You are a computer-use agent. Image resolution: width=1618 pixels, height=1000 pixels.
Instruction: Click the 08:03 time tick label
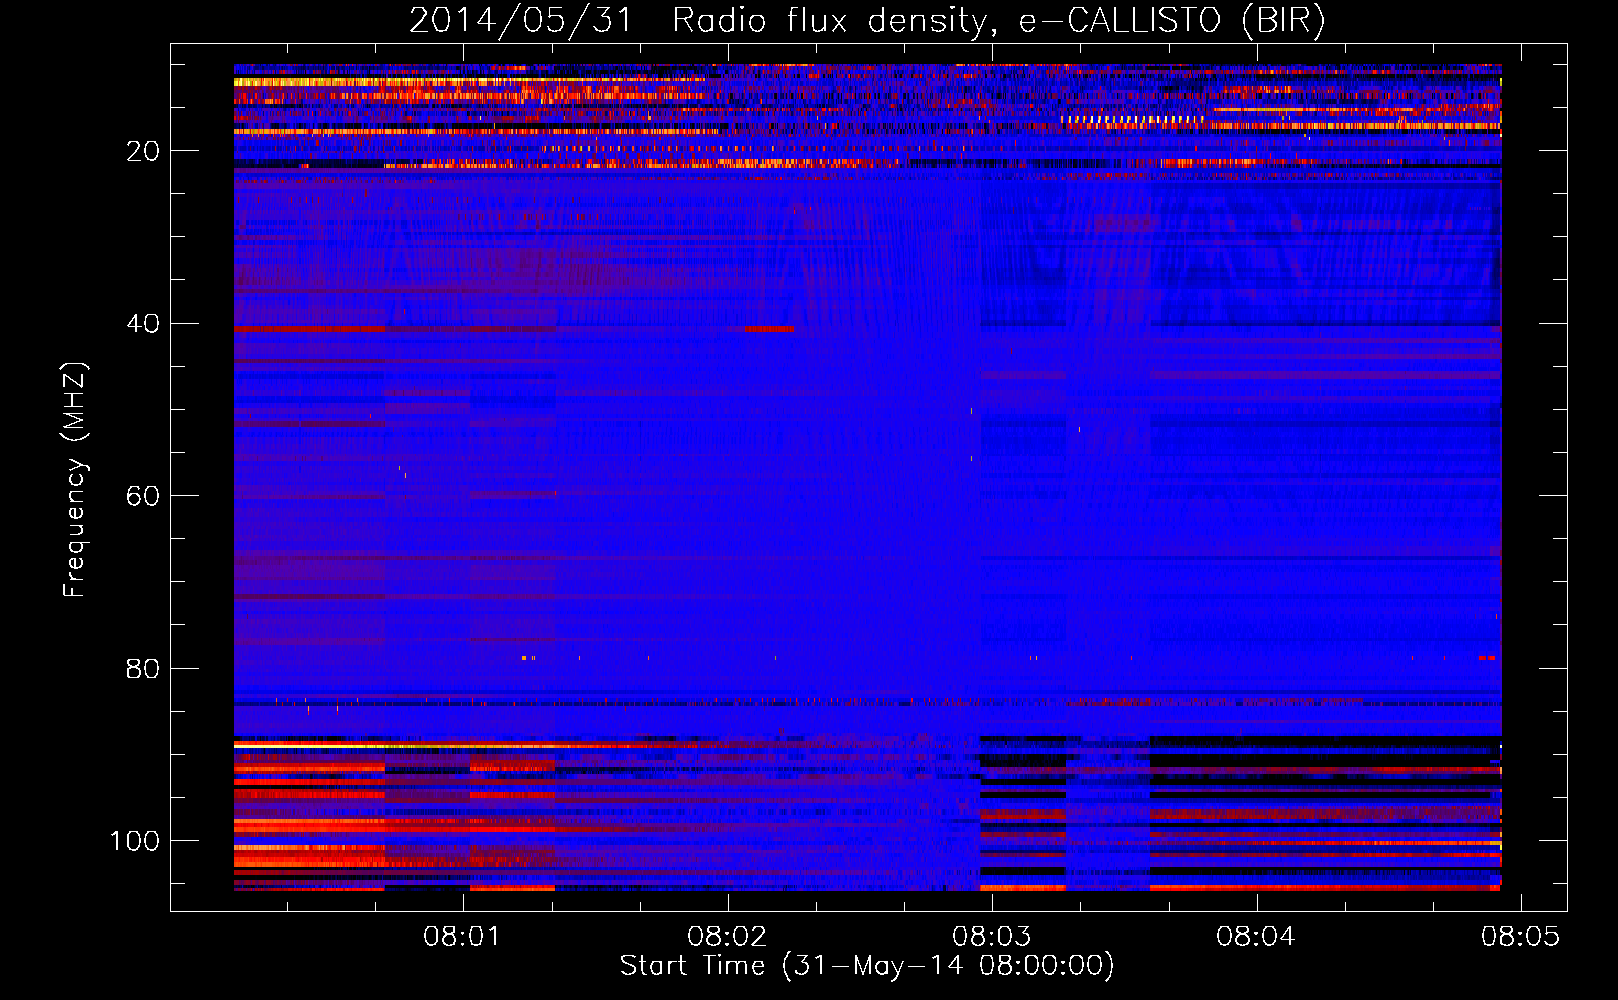[991, 937]
